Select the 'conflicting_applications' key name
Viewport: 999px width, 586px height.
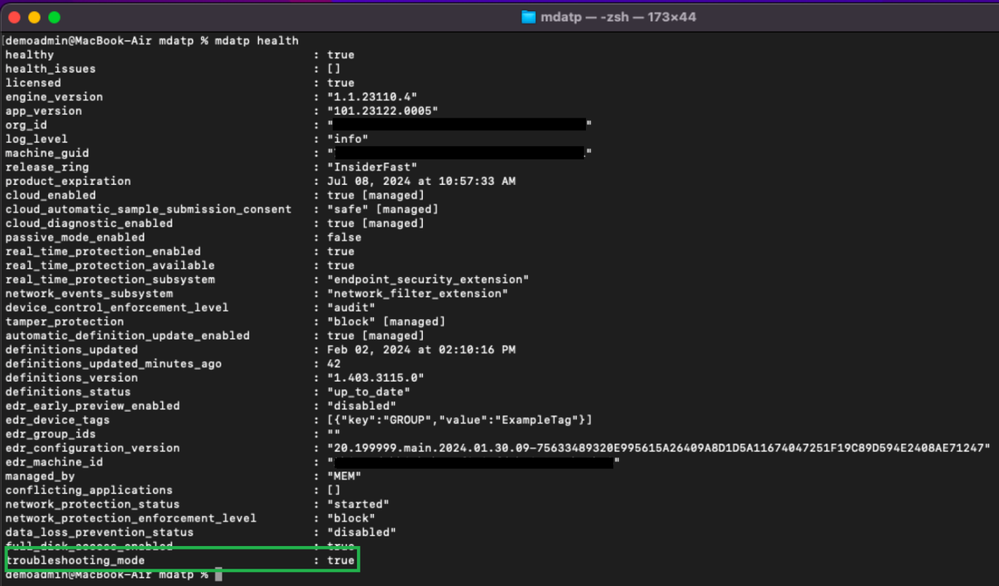pos(89,490)
